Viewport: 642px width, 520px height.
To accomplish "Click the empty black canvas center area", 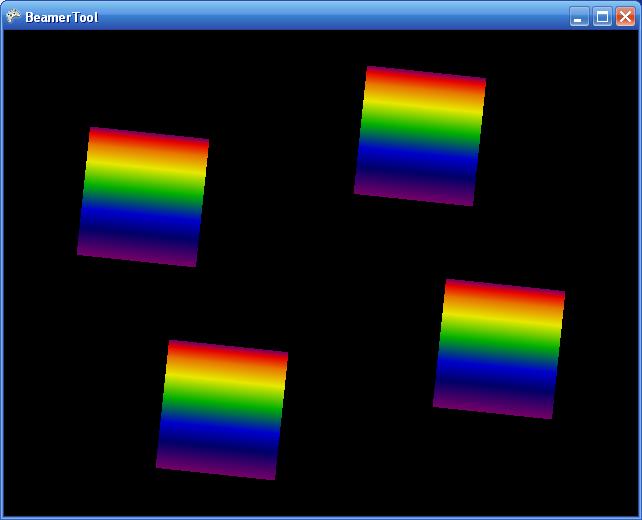I will coord(320,270).
